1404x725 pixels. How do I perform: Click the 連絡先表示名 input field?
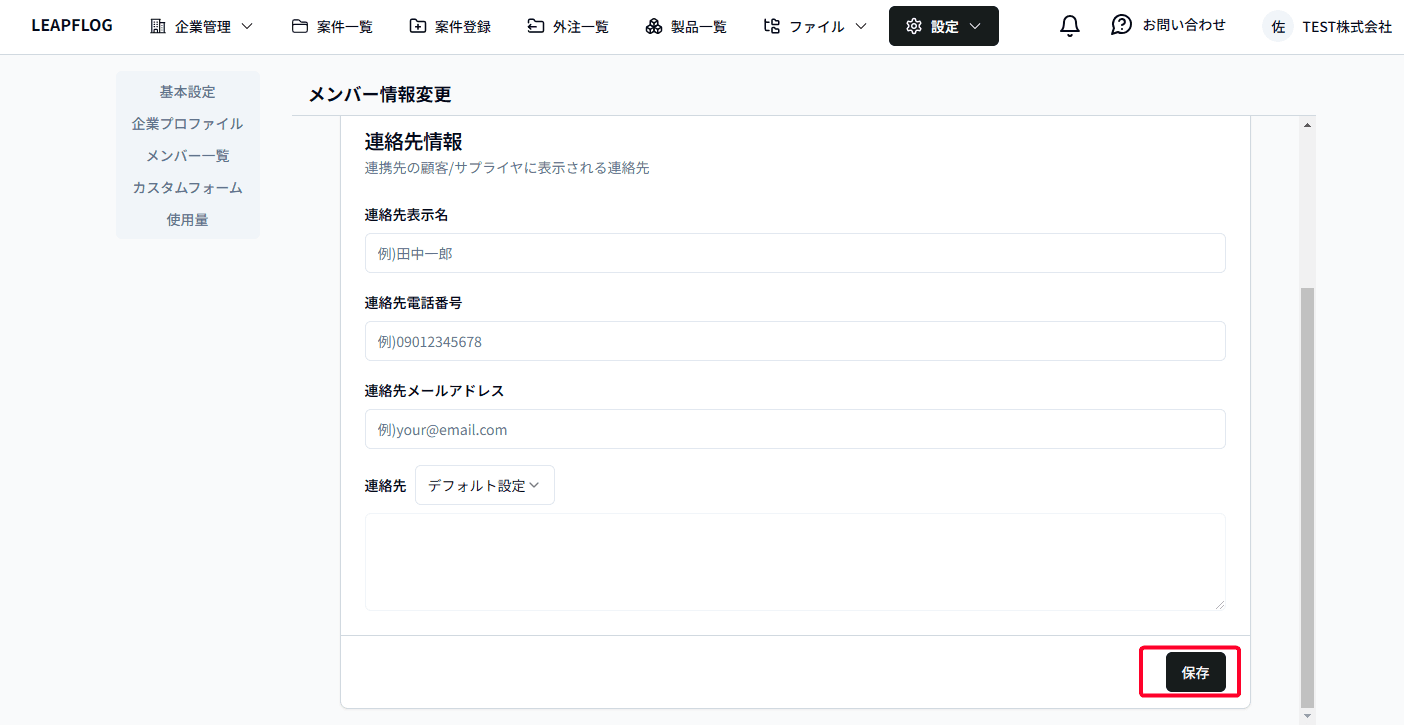[794, 254]
